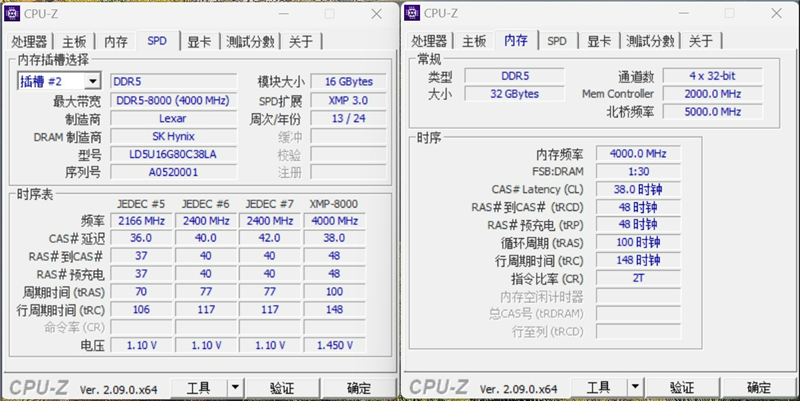Switch to SPD tab in right window
This screenshot has height=401, width=800.
coord(557,41)
